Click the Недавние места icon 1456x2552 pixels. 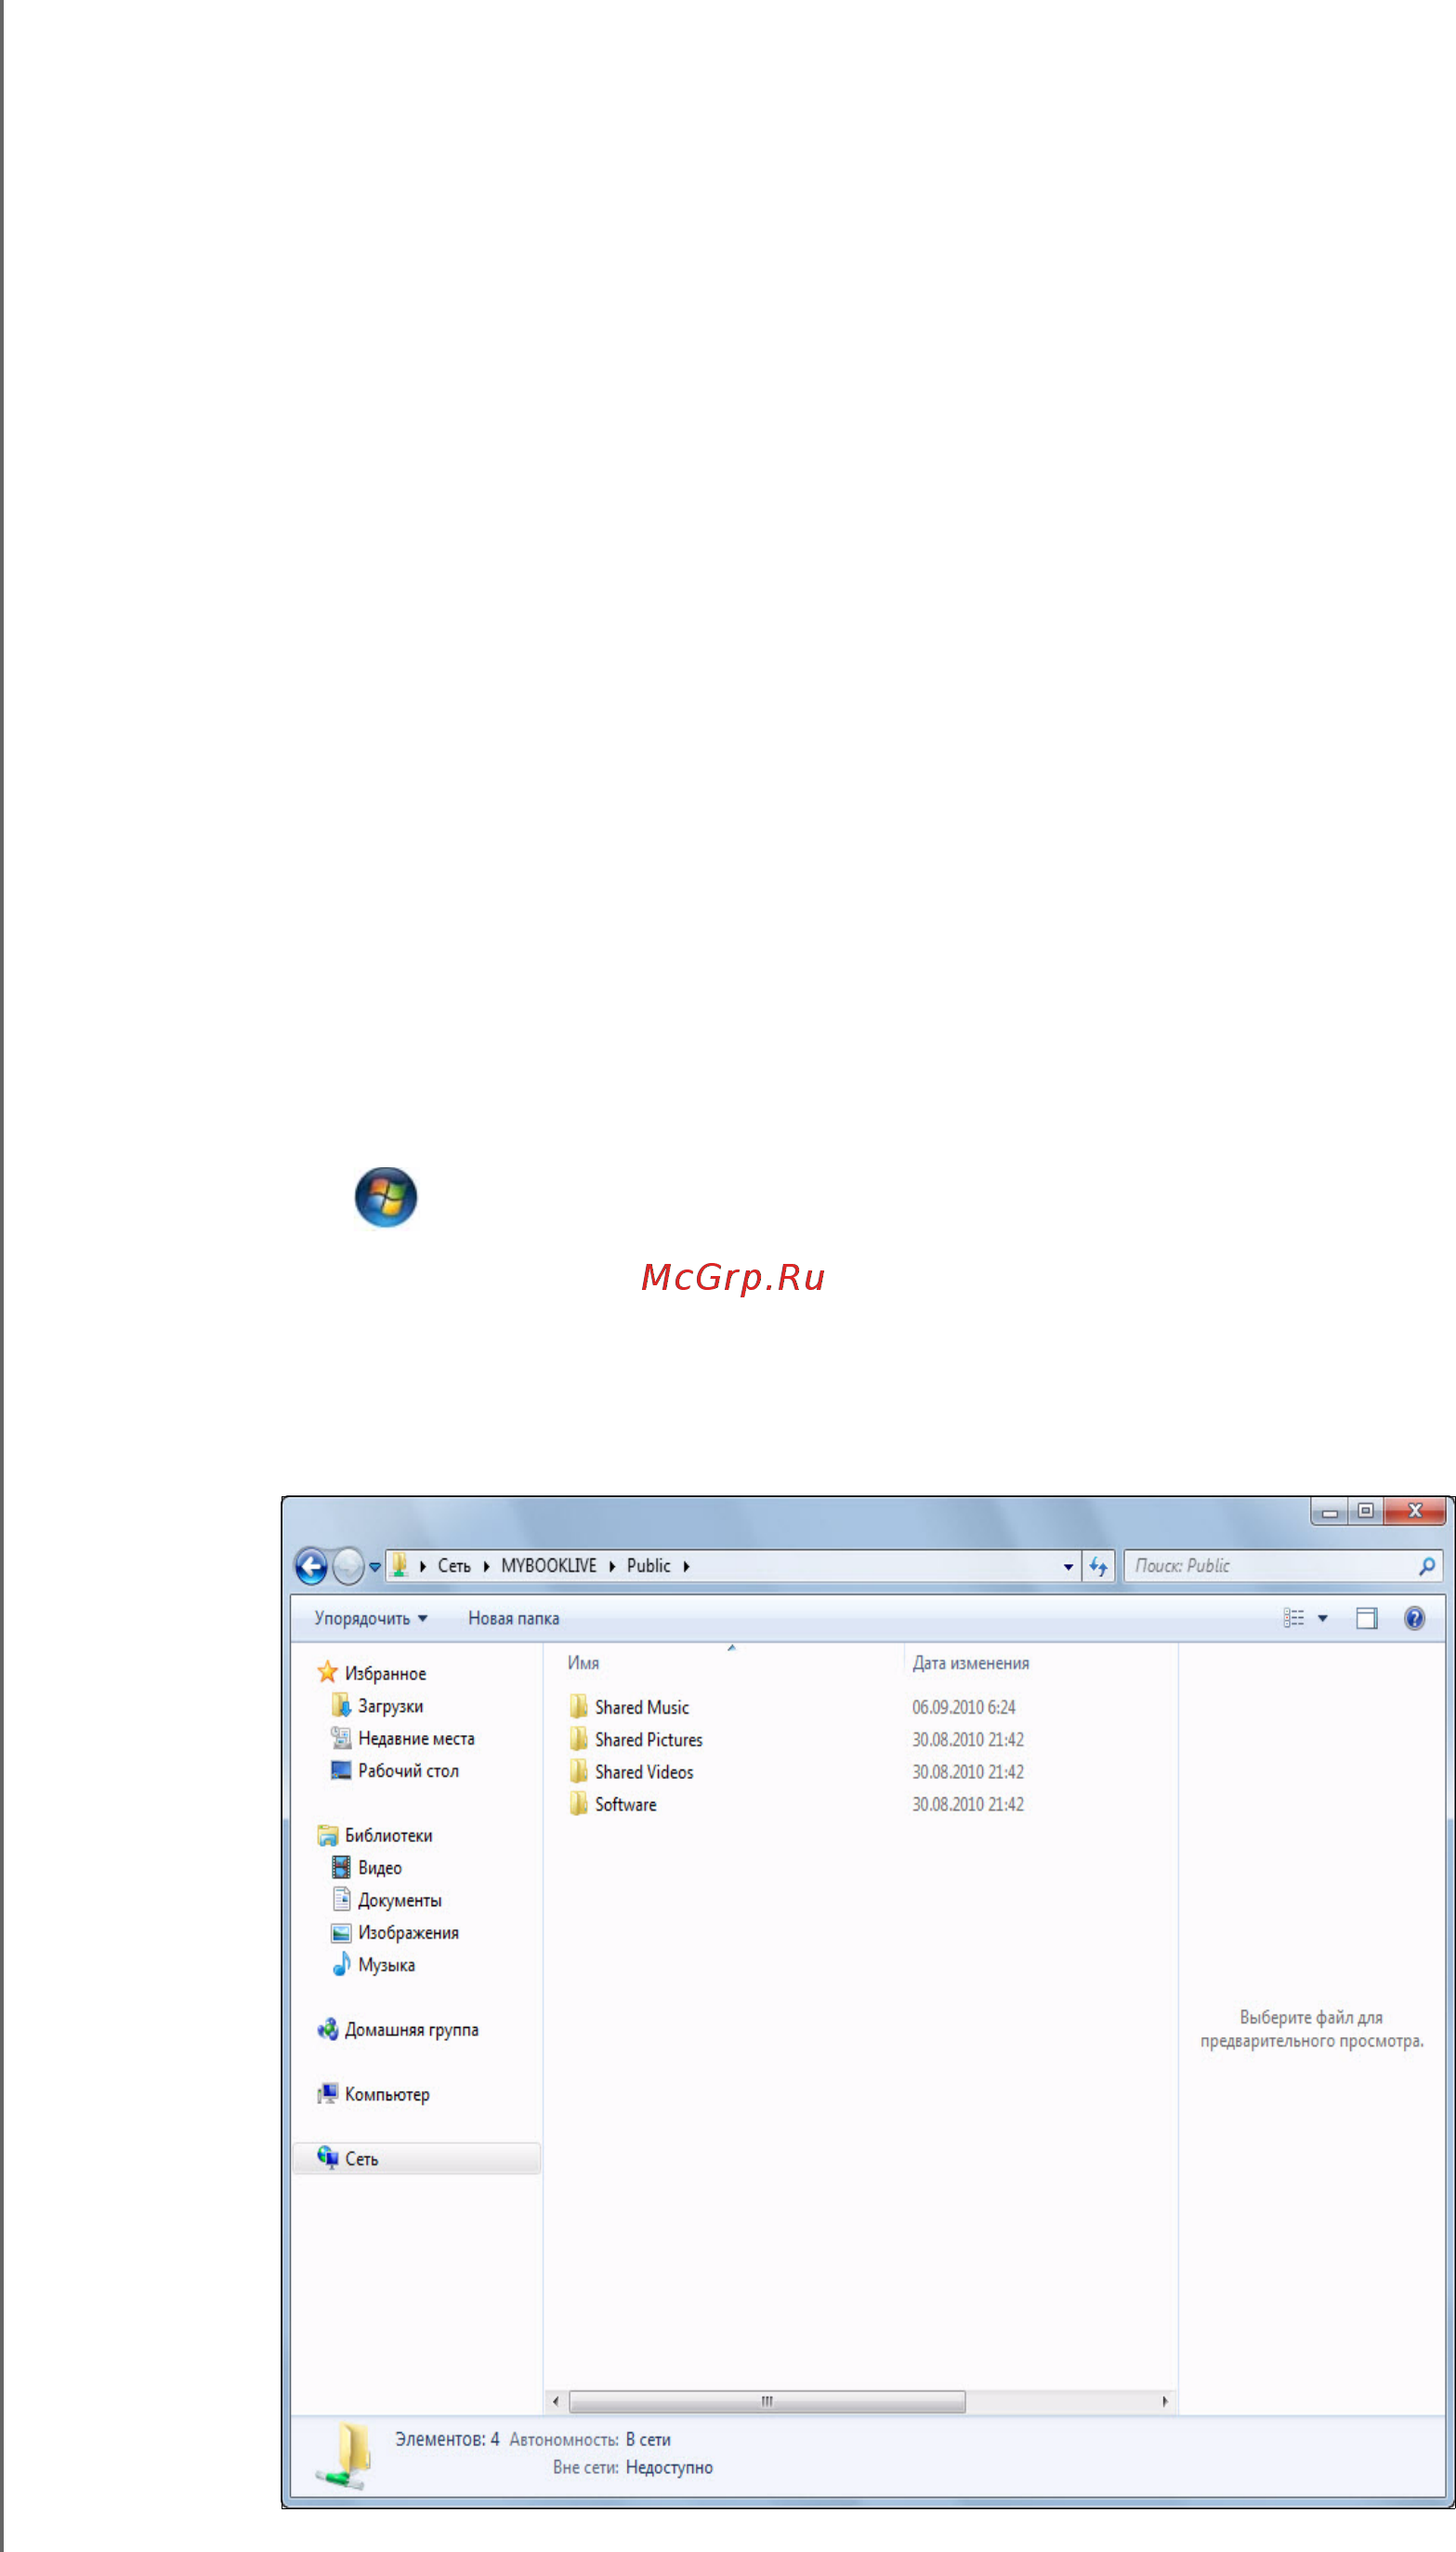(x=341, y=1738)
